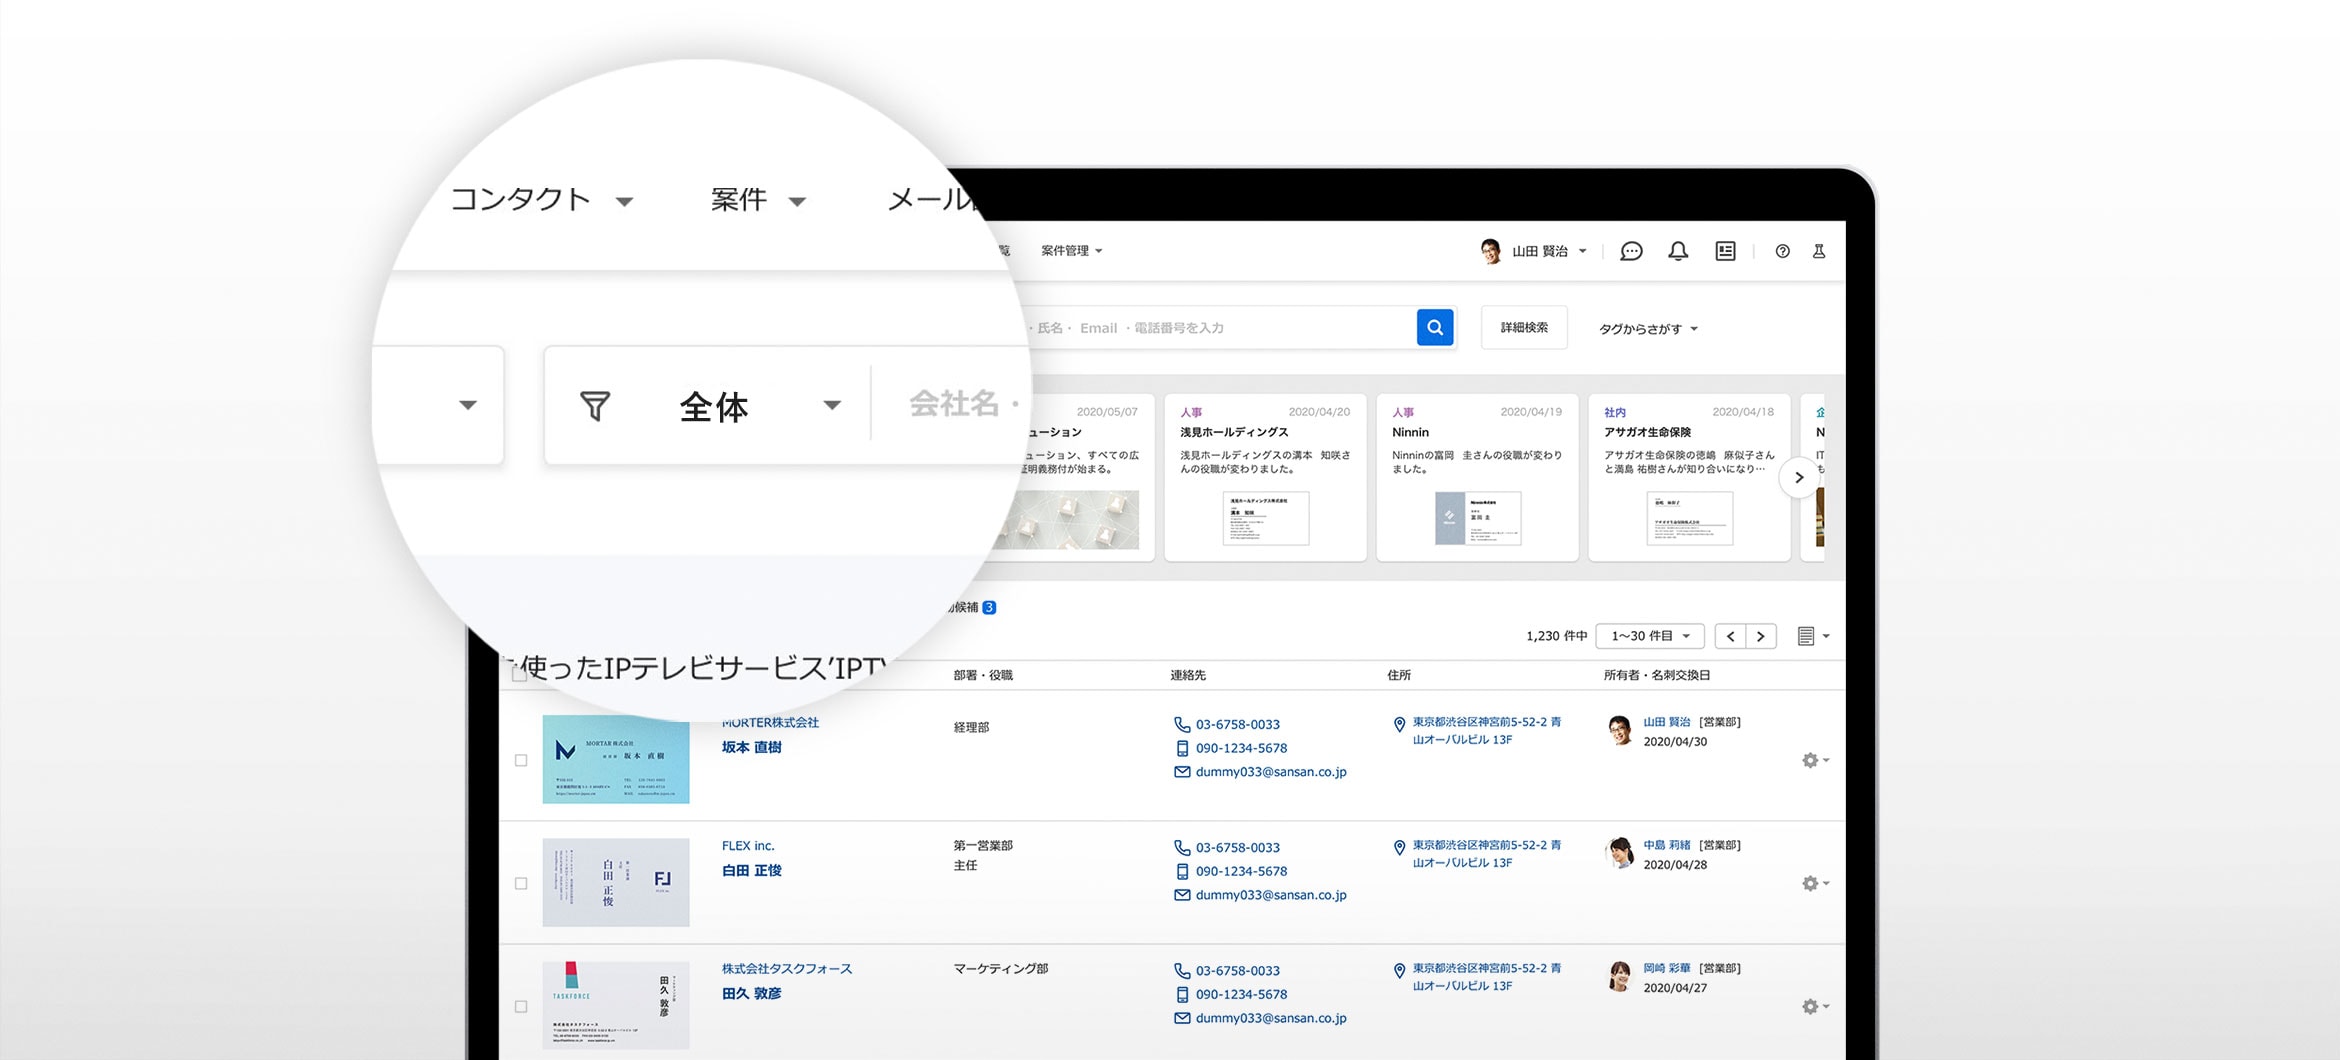Click map pin in 坂本 直樹 row
Viewport: 2340px width, 1060px height.
(x=1399, y=724)
